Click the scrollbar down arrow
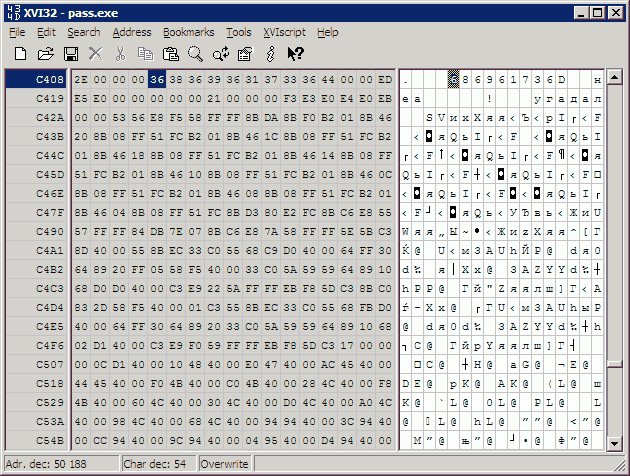The width and height of the screenshot is (630, 476). pyautogui.click(x=616, y=443)
